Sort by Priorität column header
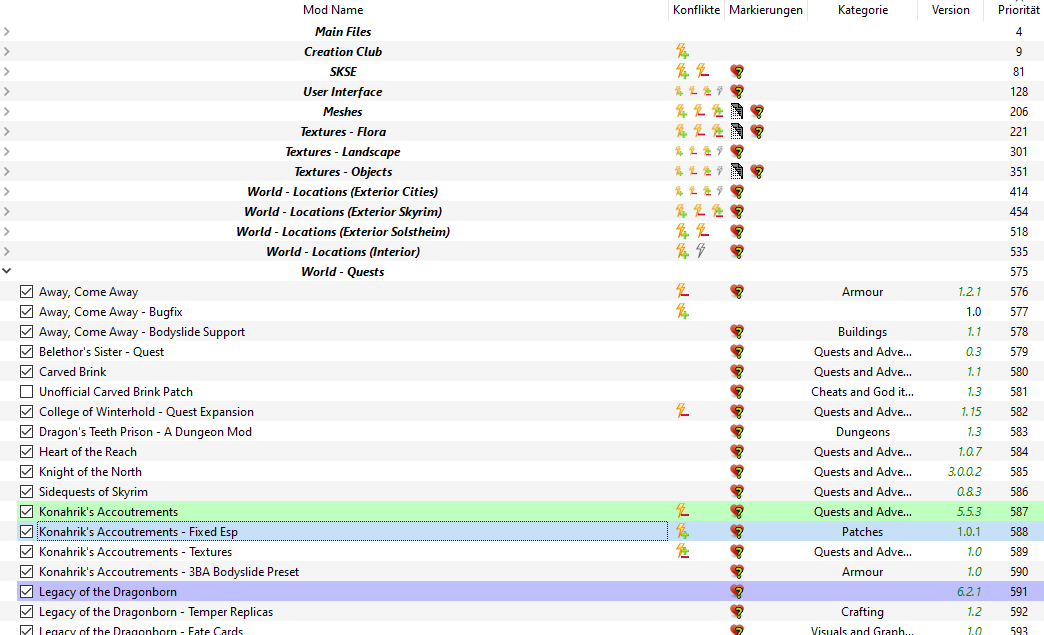 click(1018, 10)
